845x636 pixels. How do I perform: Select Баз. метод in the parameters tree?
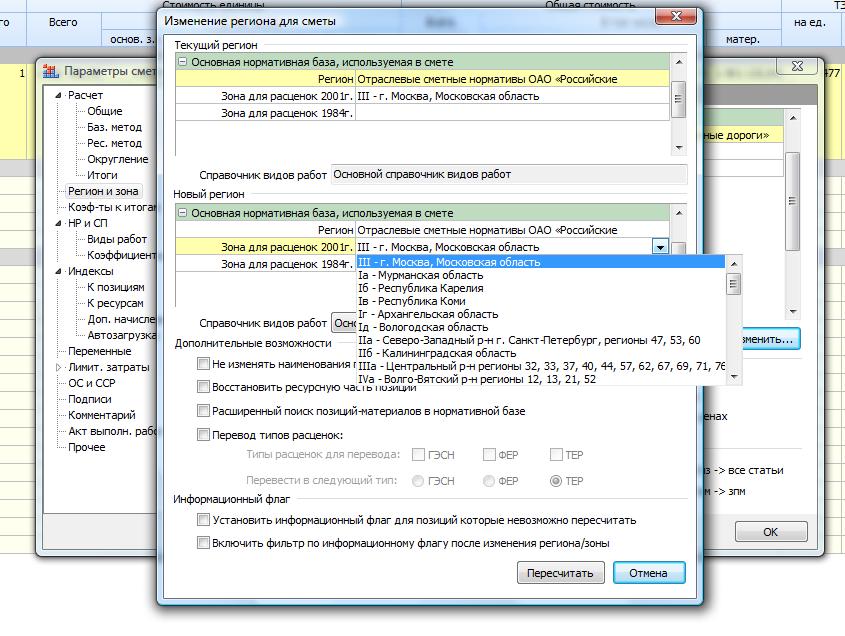click(114, 127)
